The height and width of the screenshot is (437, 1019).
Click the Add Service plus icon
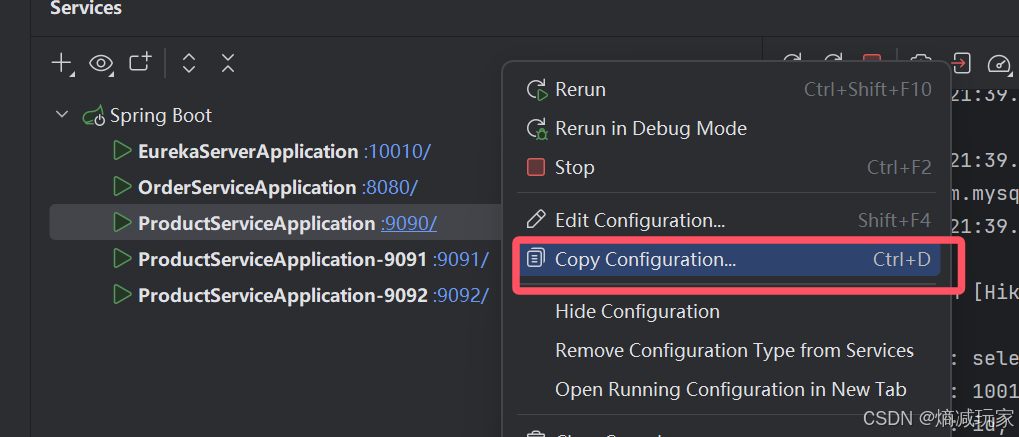click(x=62, y=63)
